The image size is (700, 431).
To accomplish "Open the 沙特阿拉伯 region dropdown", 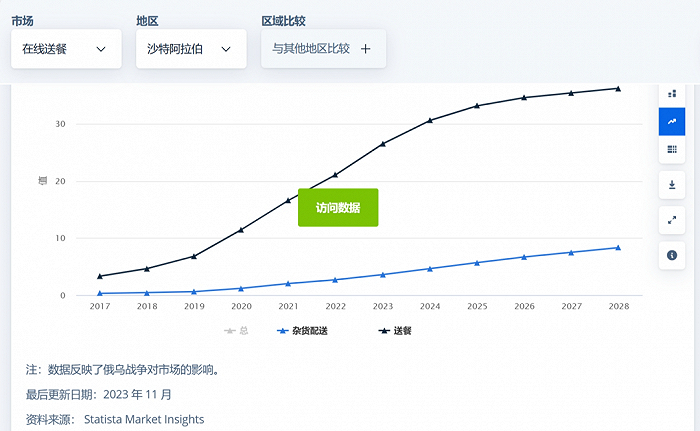I will pos(190,49).
